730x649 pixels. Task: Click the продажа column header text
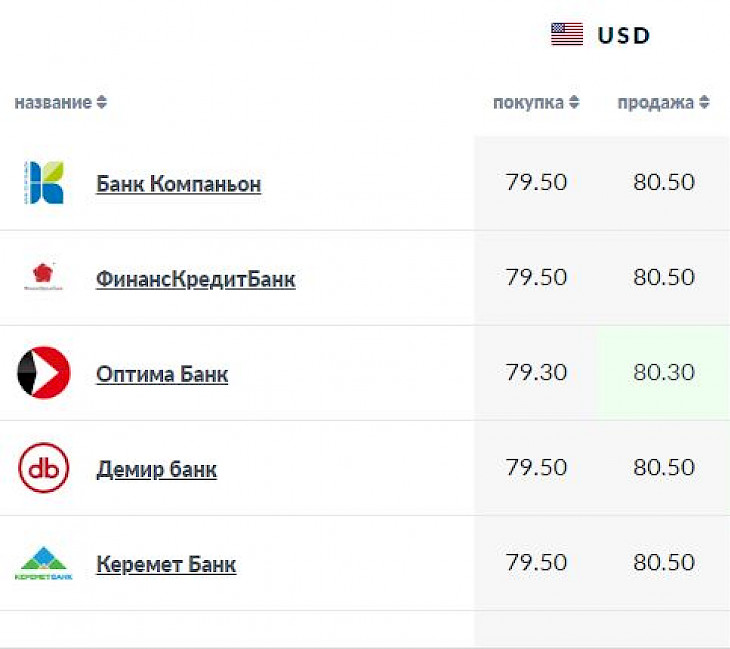(x=656, y=103)
